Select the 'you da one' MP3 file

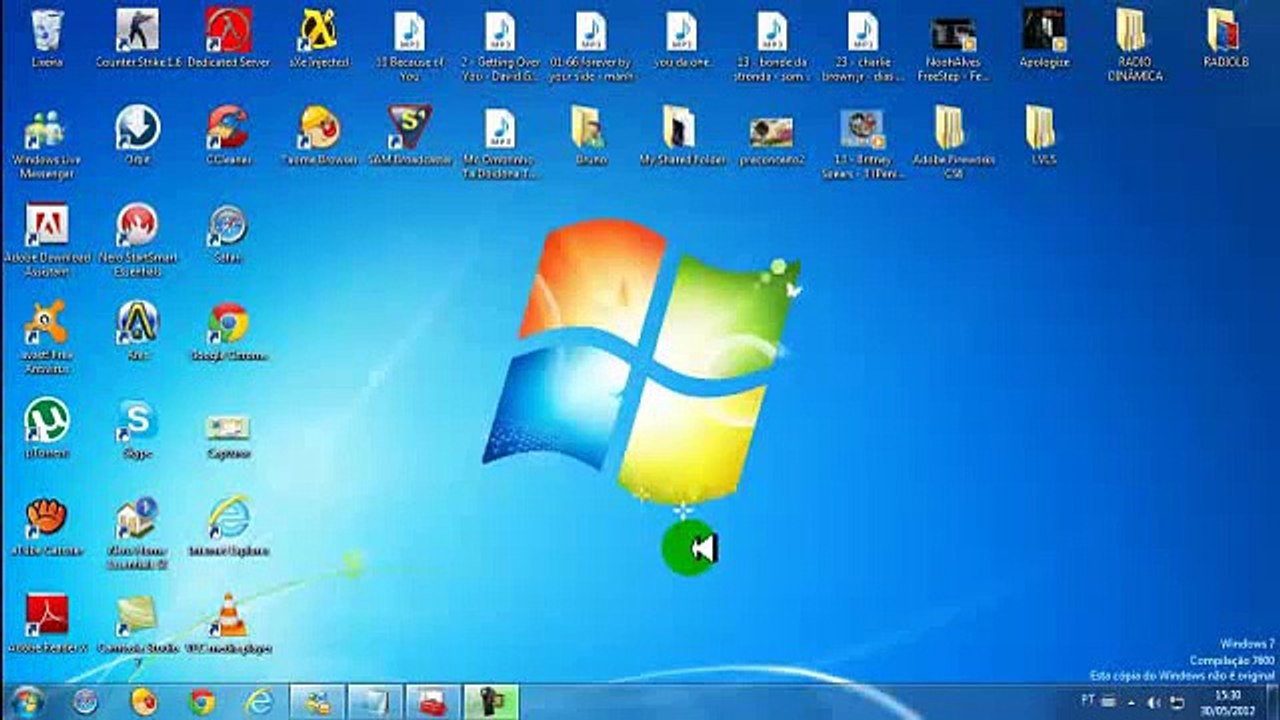pyautogui.click(x=682, y=39)
